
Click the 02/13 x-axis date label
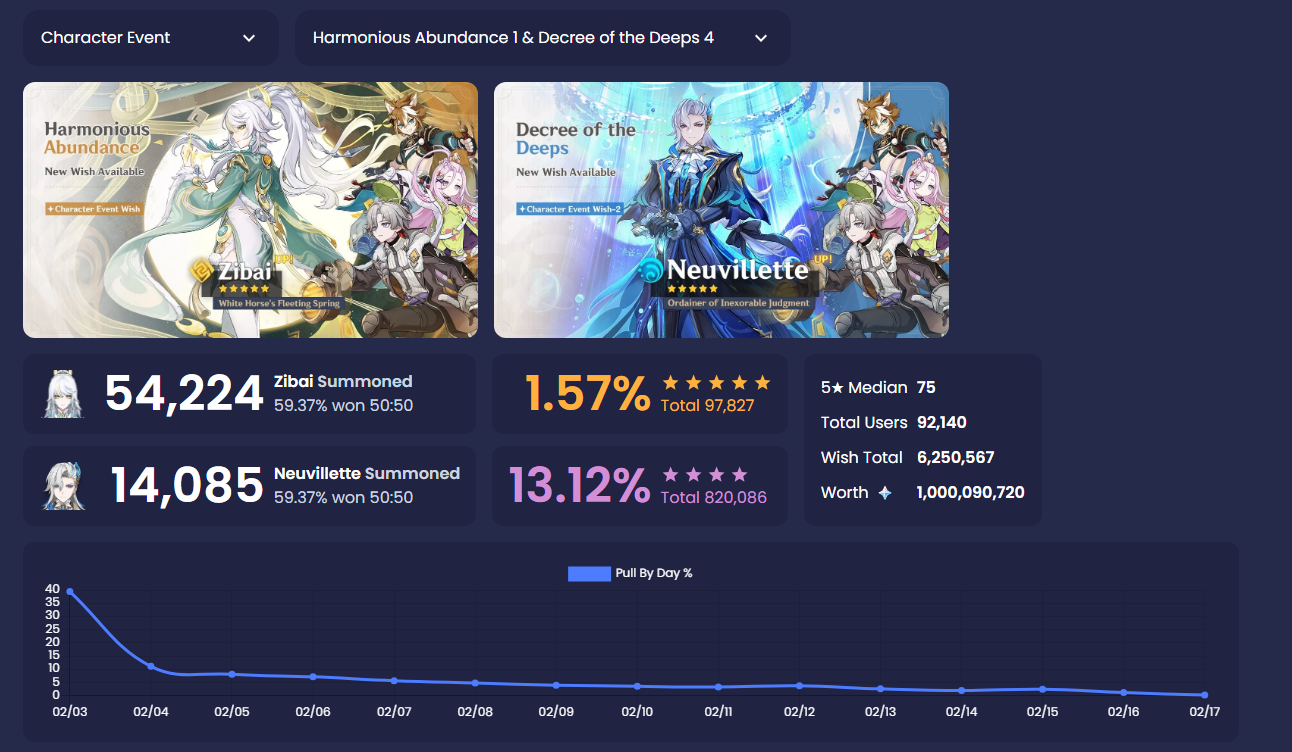(x=880, y=713)
